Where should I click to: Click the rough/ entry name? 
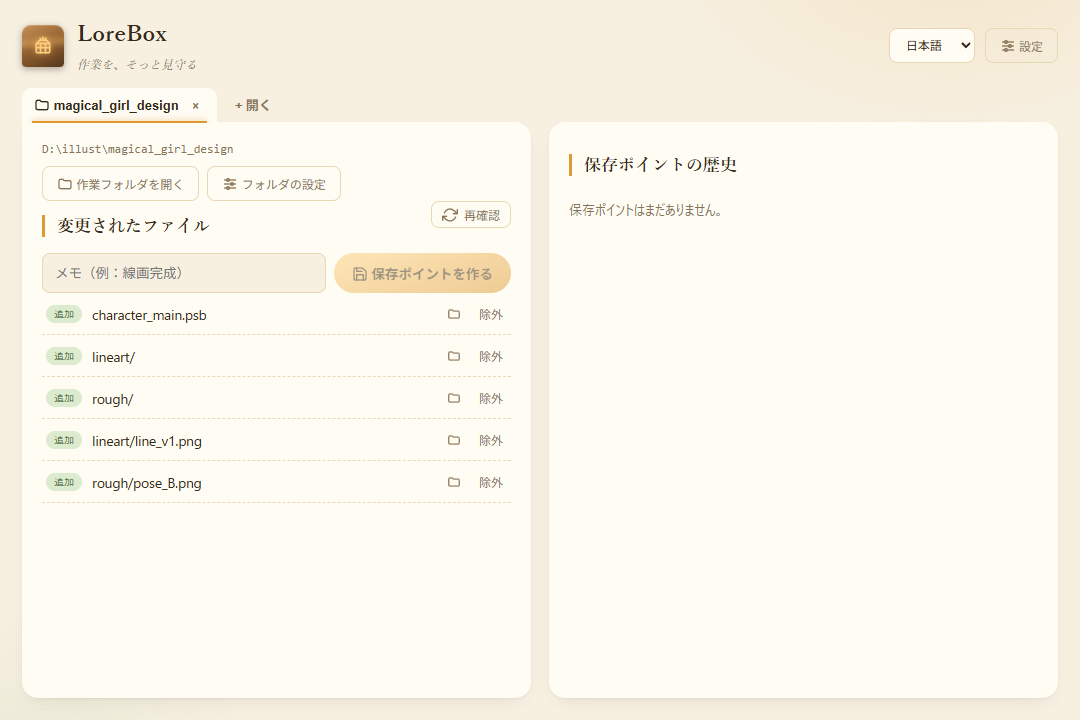tap(112, 399)
